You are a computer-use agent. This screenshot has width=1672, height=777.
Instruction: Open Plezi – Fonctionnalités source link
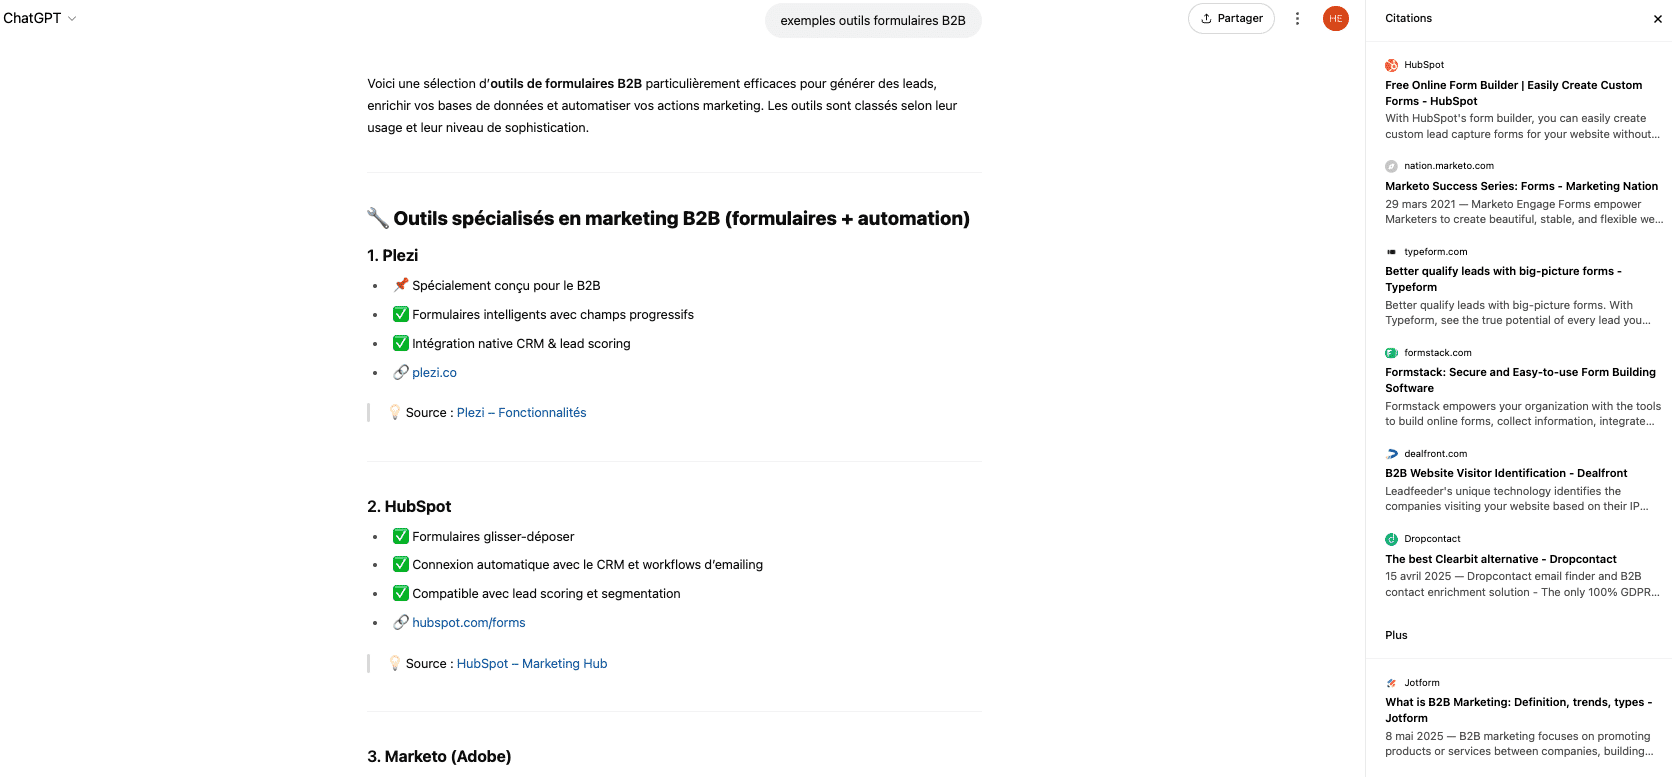521,412
